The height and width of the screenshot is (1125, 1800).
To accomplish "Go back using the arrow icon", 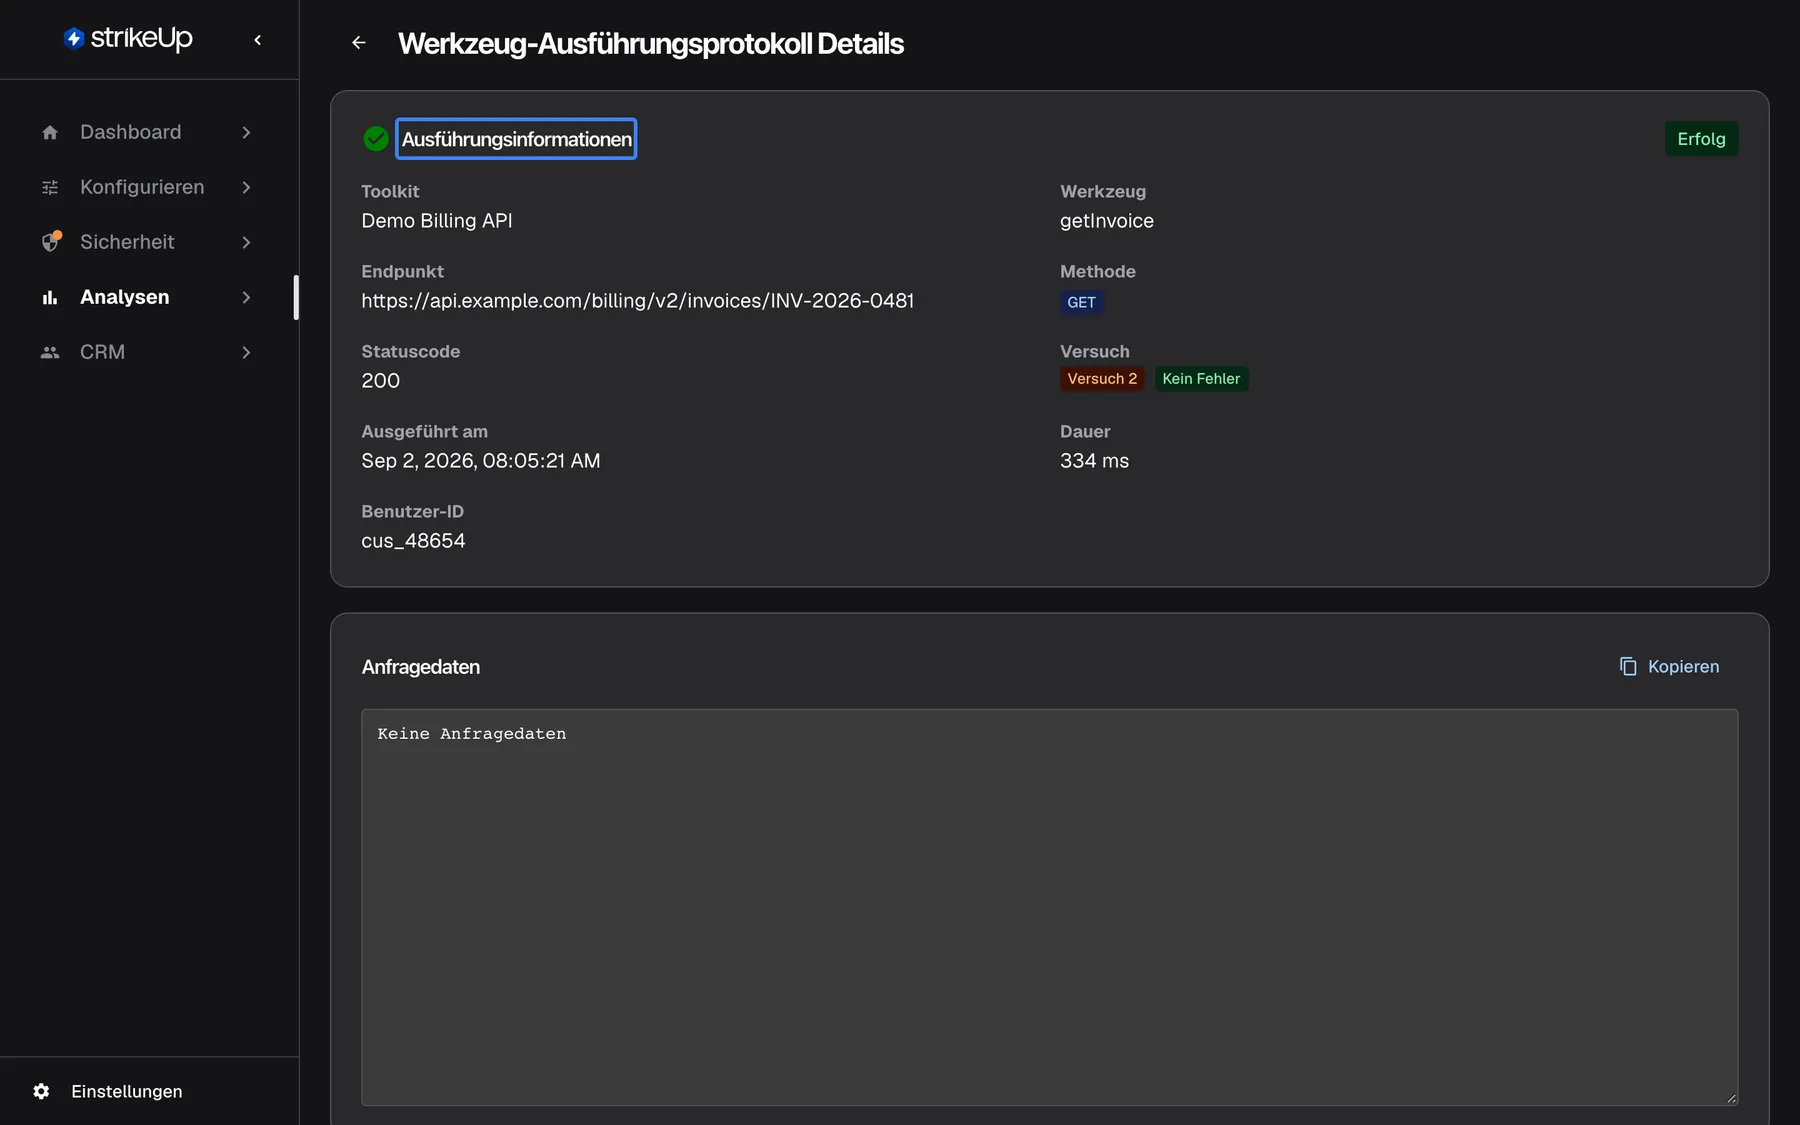I will tap(359, 43).
